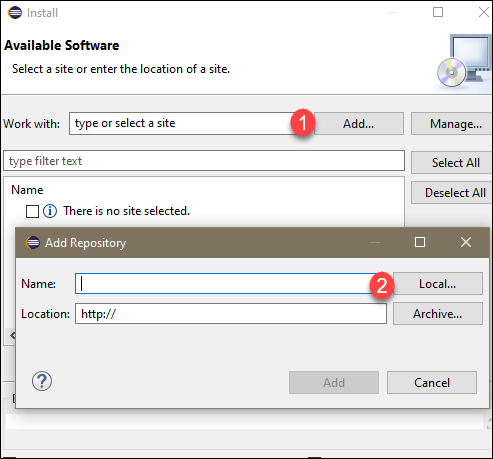This screenshot has height=459, width=493.
Task: Open help via the question mark icon
Action: (42, 381)
